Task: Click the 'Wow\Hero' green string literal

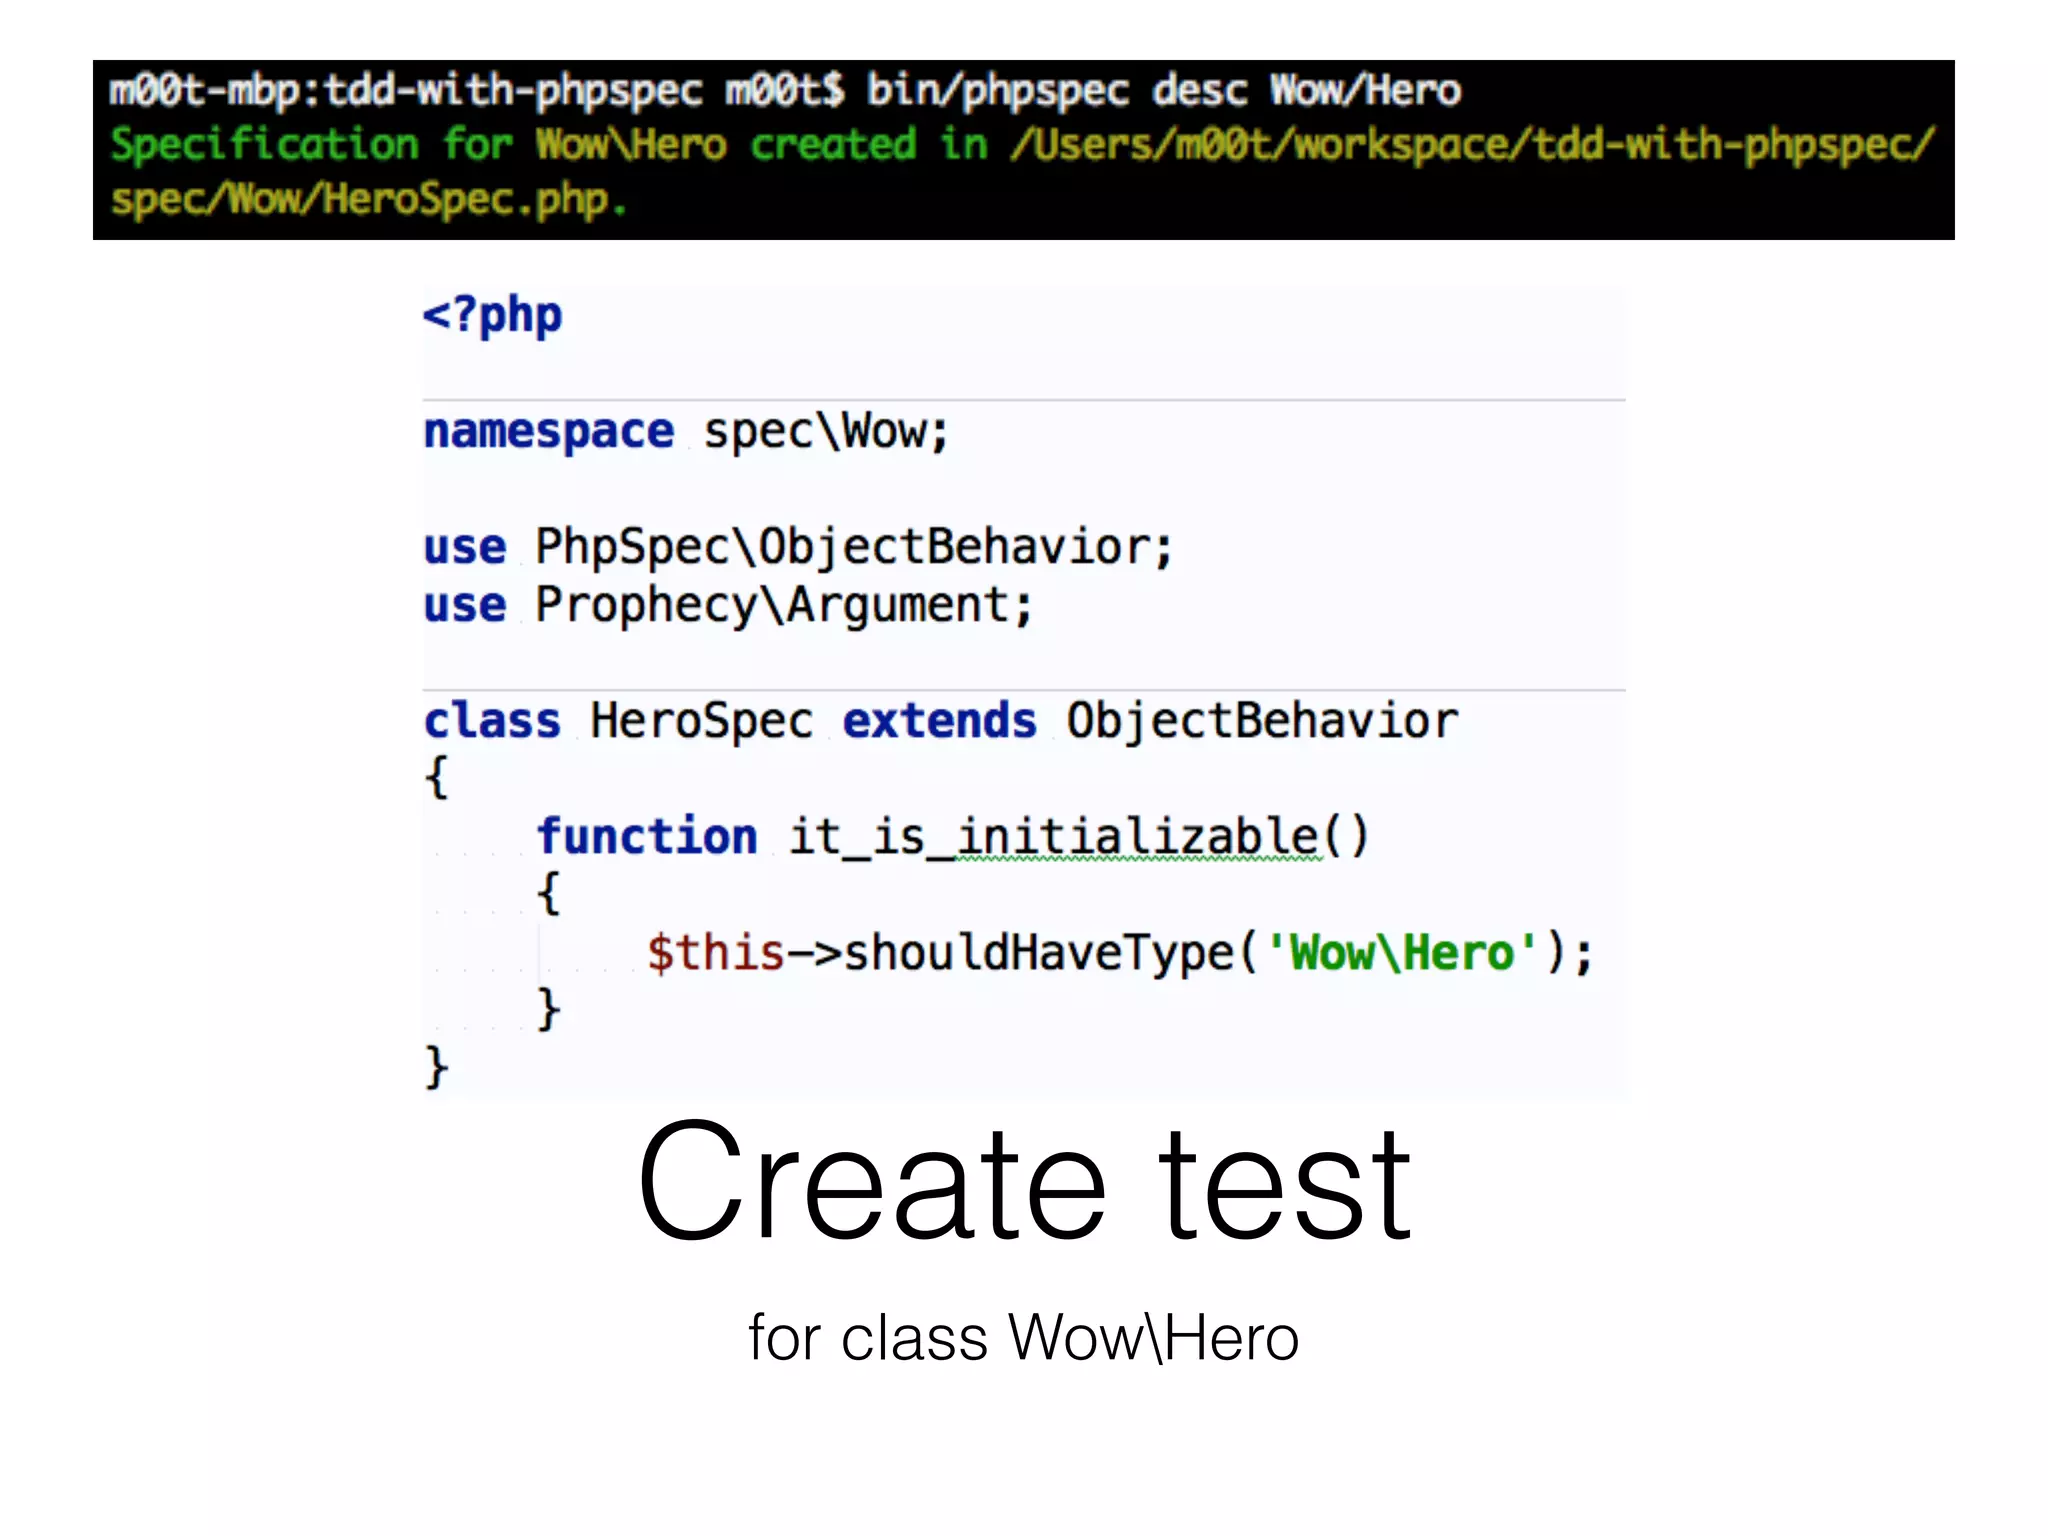Action: [x=1402, y=952]
